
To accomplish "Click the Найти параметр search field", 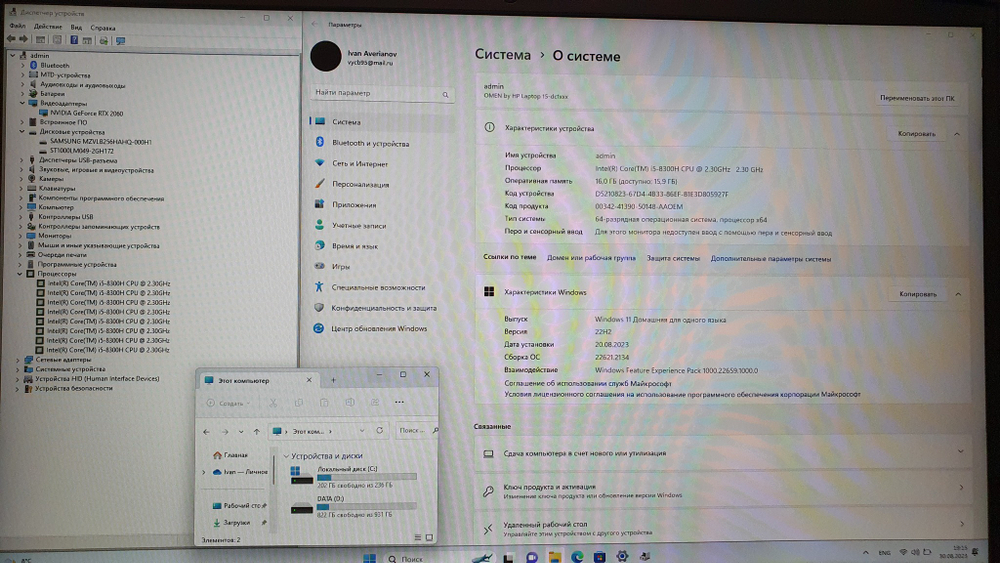I will (383, 93).
